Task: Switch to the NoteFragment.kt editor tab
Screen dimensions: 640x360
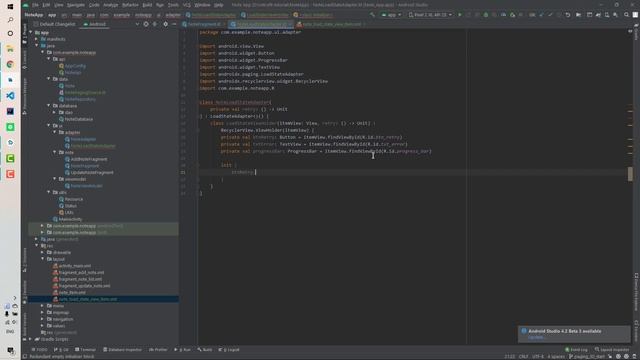Action: (x=204, y=24)
